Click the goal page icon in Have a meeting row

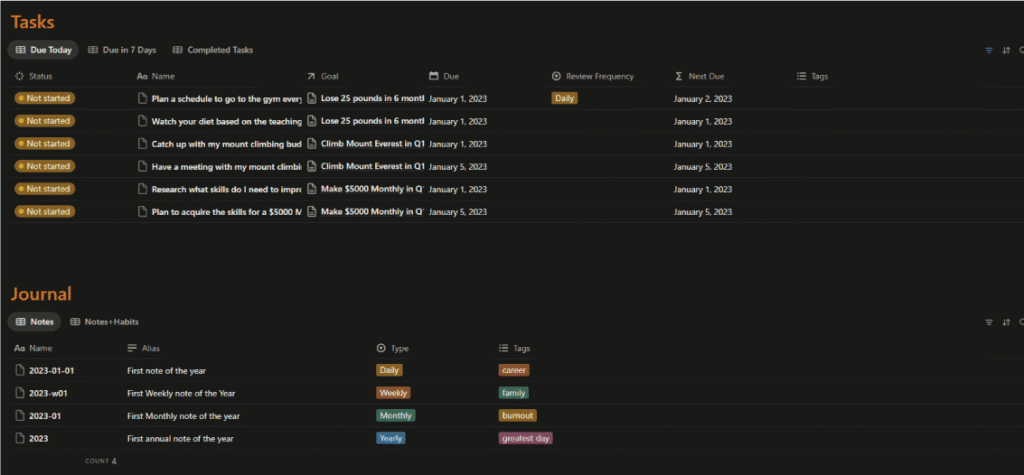(312, 166)
